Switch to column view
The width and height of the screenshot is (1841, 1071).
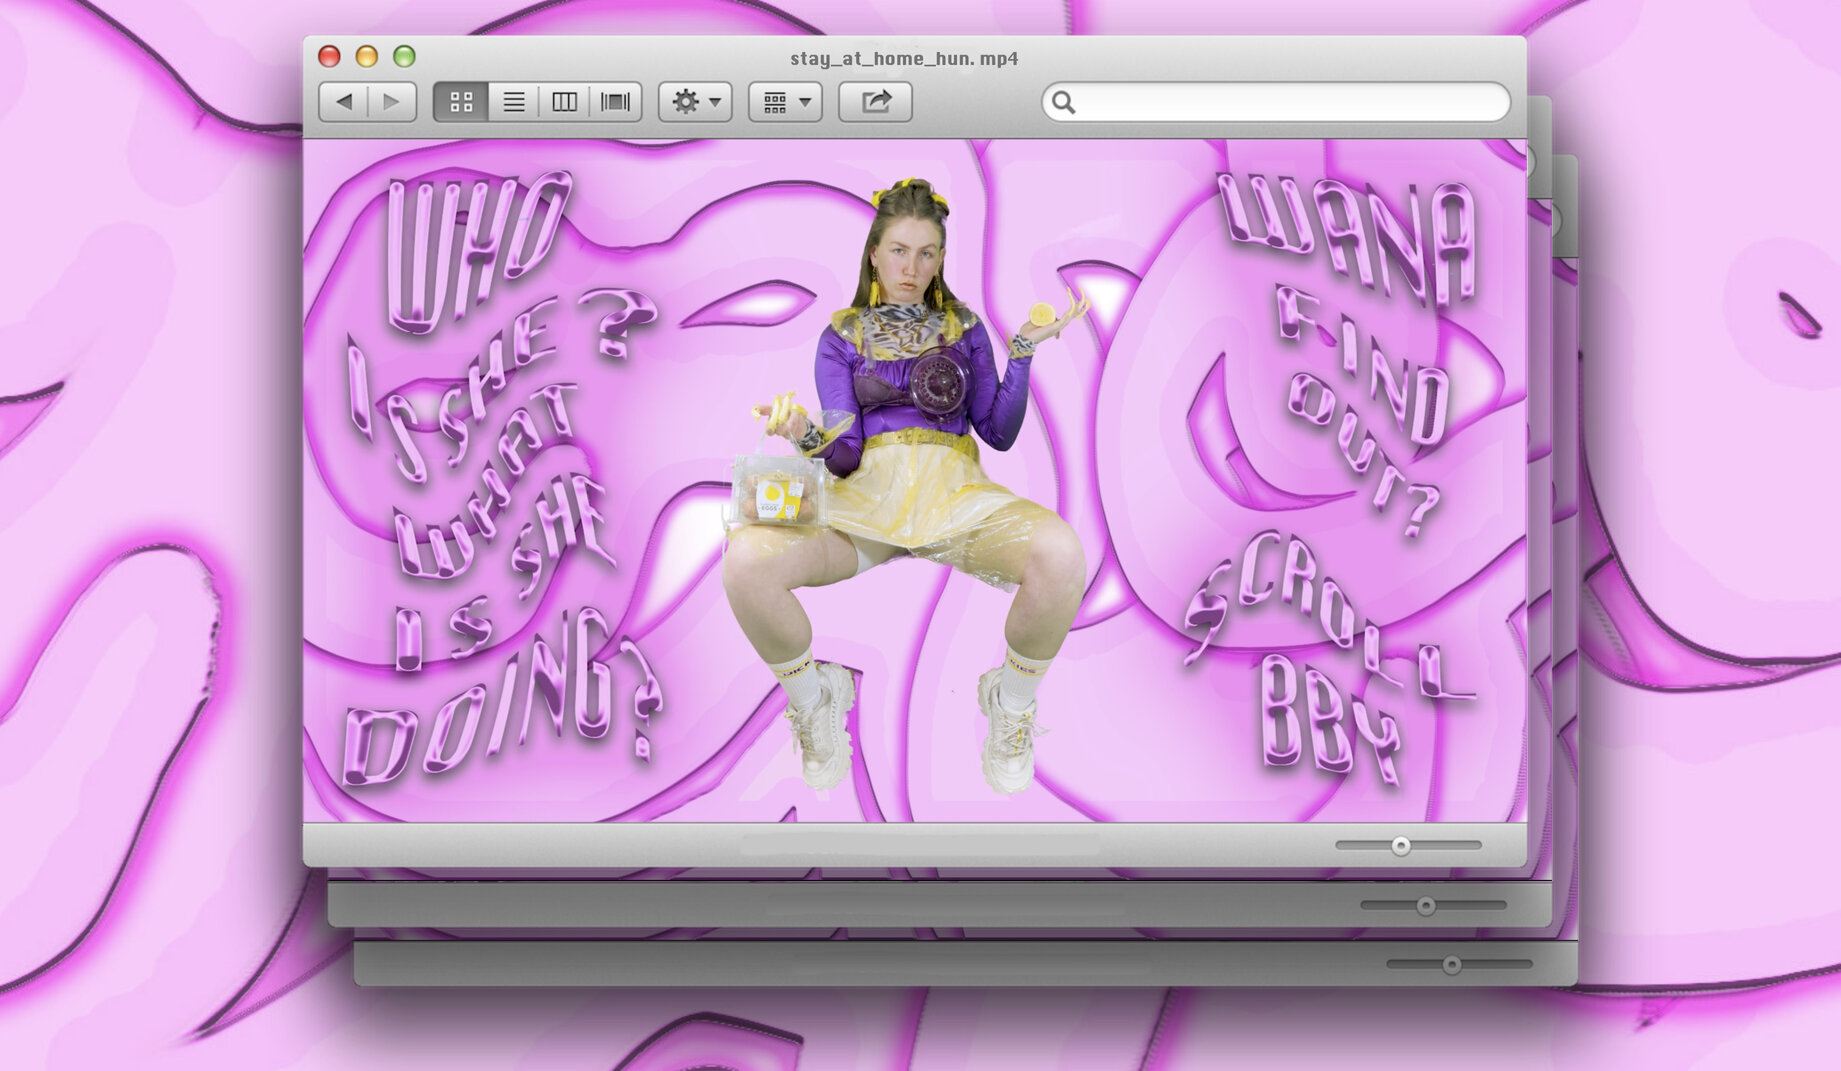(564, 102)
